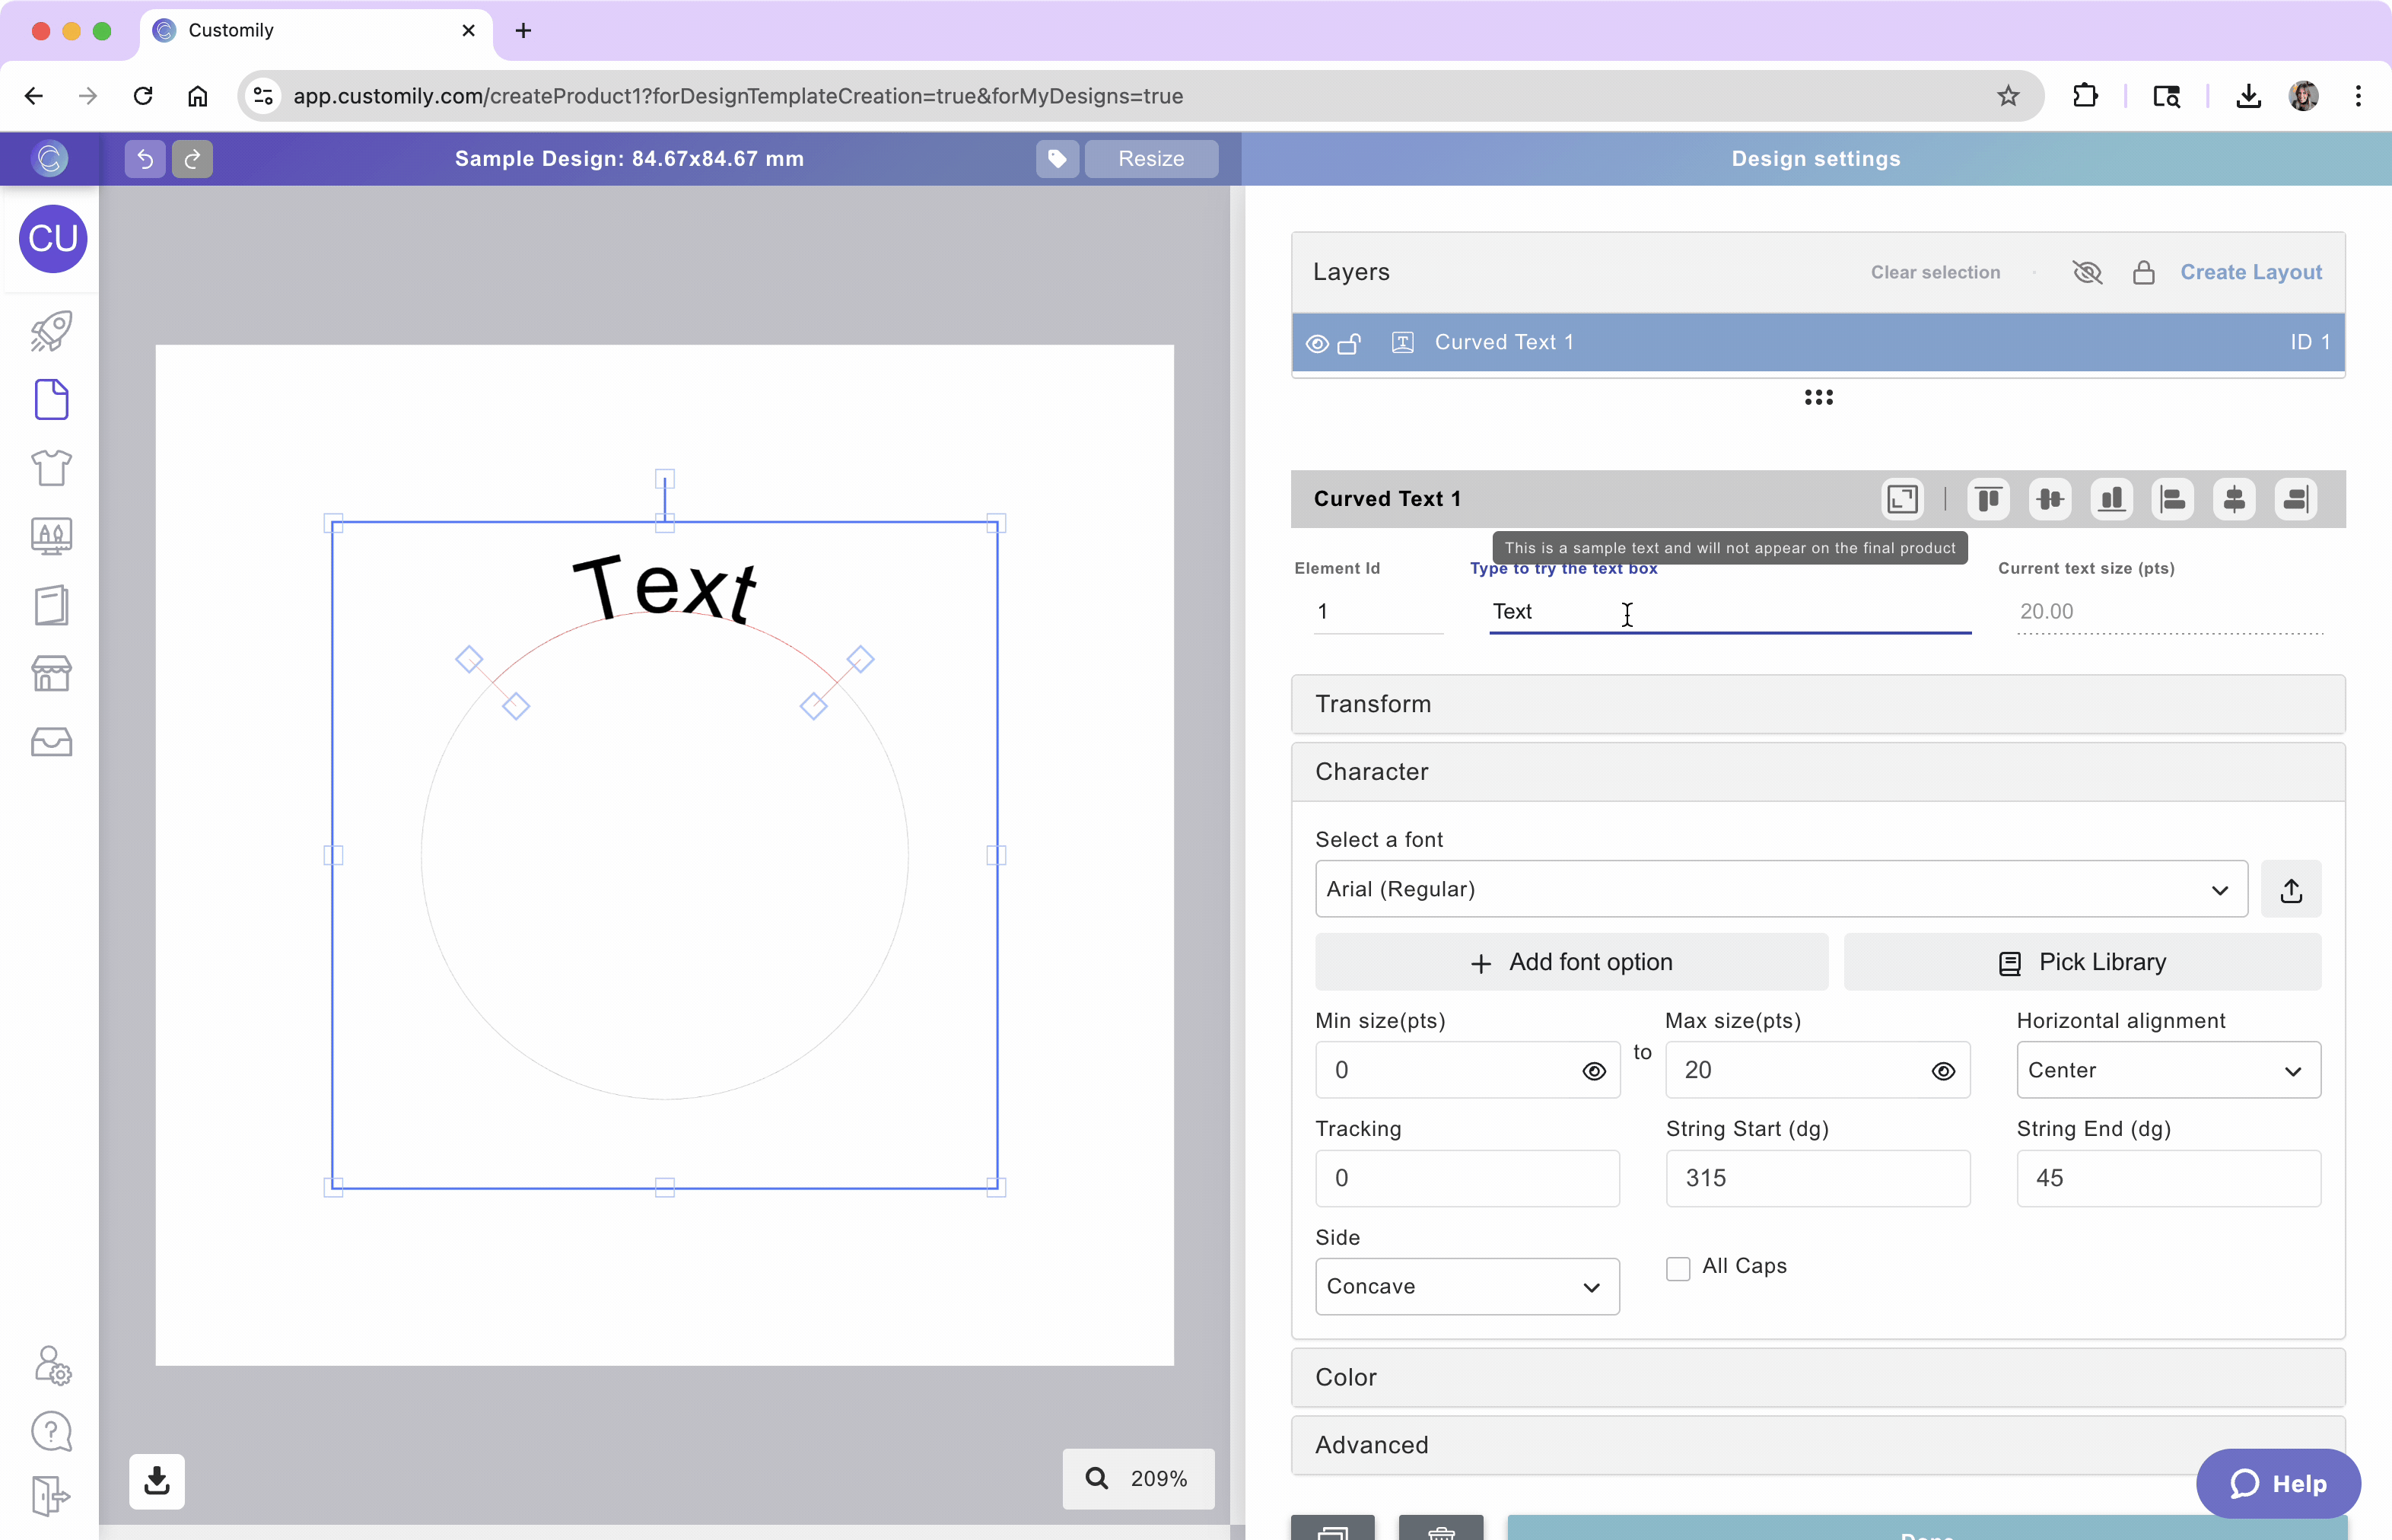Screen dimensions: 2392x1540
Task: Click the Create Layout link
Action: click(x=2250, y=272)
